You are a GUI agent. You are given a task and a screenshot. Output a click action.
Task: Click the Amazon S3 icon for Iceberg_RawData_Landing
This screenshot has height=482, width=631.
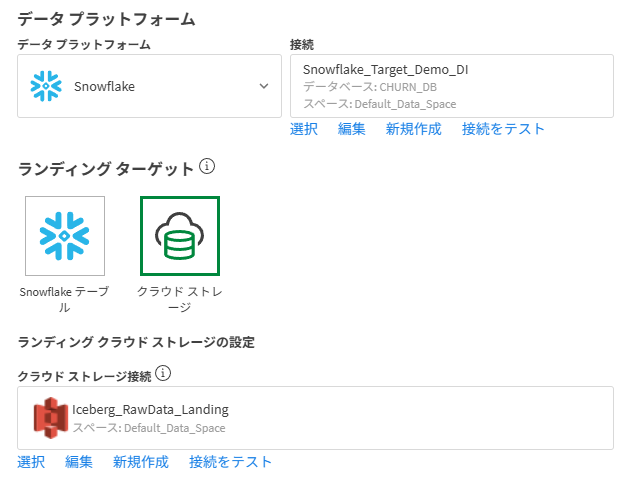(50, 418)
